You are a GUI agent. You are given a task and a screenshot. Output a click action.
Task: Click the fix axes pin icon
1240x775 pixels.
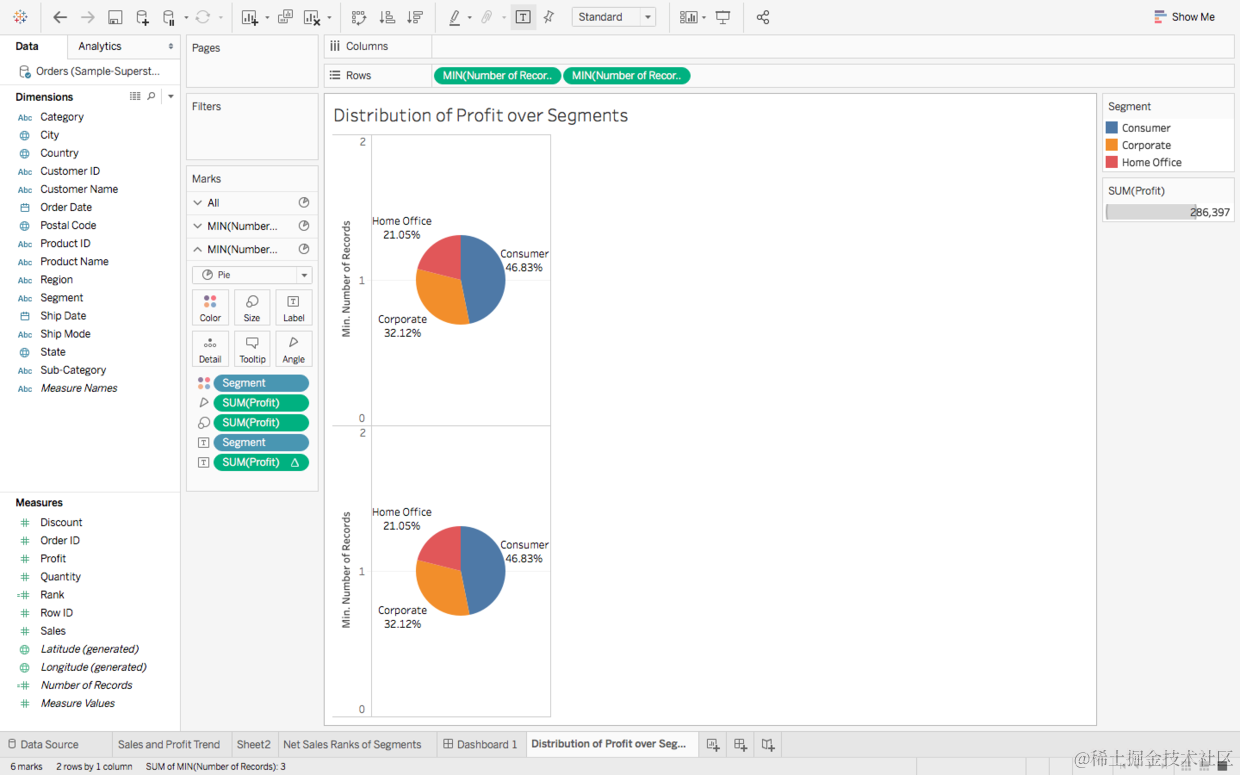pyautogui.click(x=549, y=17)
